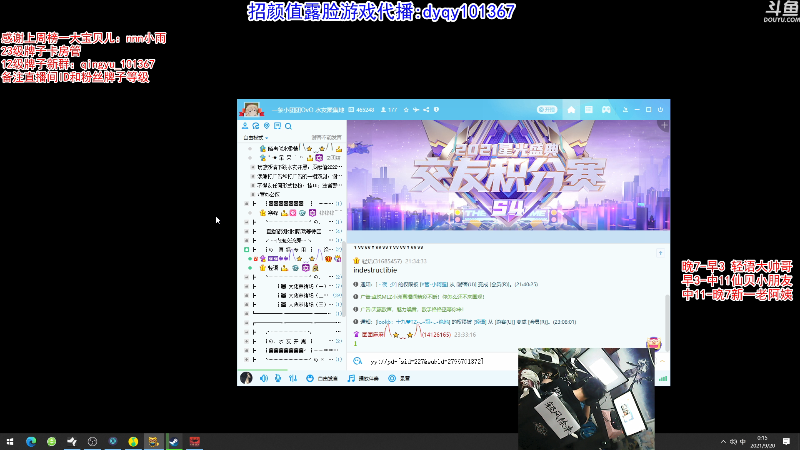Click the taskbar clock
This screenshot has width=800, height=450.
tap(762, 441)
